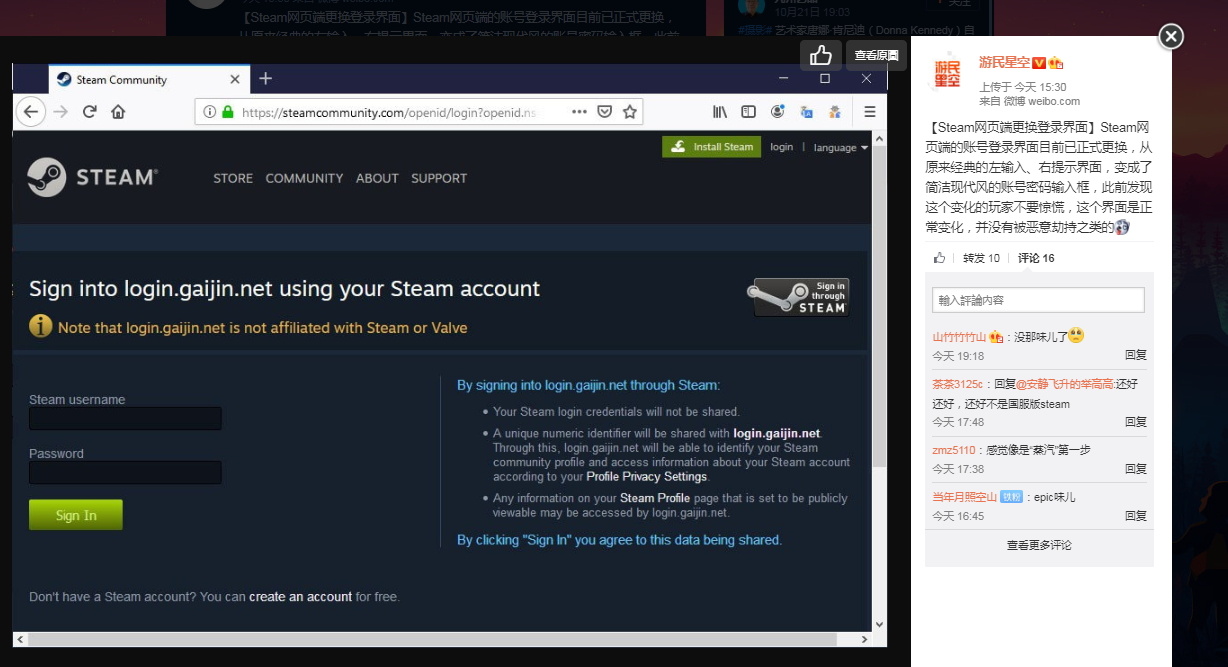Open 游民星空 profile avatar
1228x667 pixels.
[947, 73]
